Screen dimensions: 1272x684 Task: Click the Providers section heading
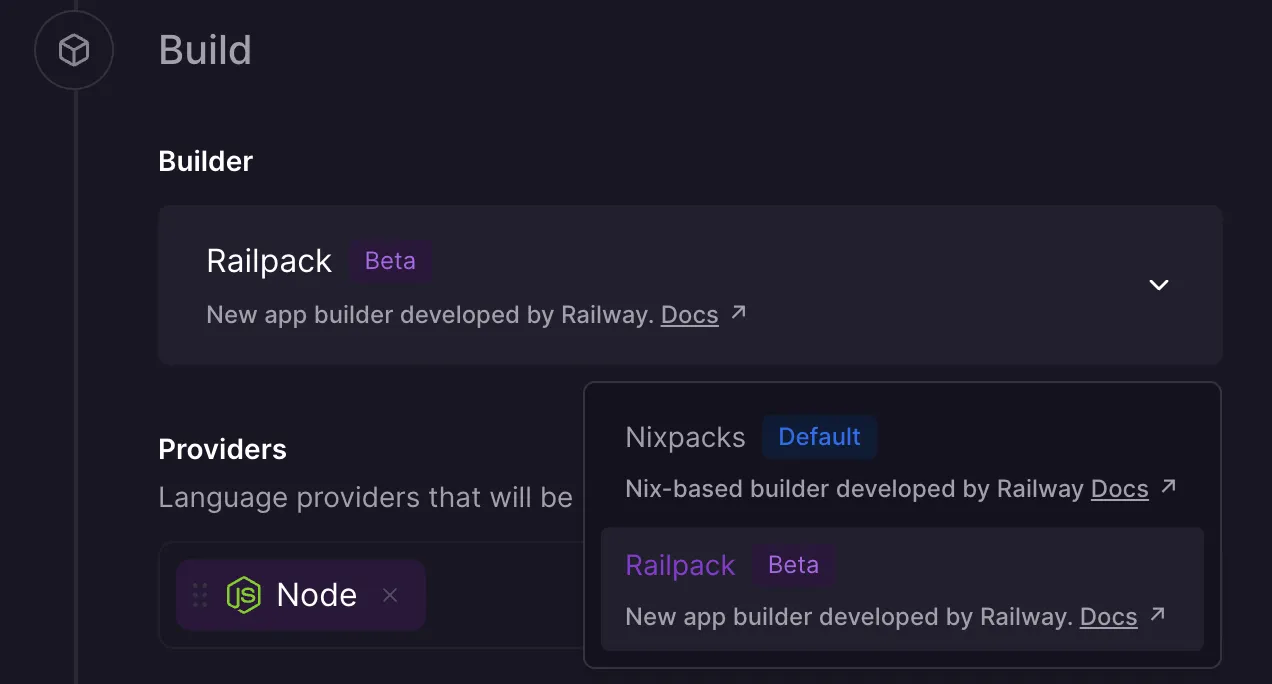[222, 450]
